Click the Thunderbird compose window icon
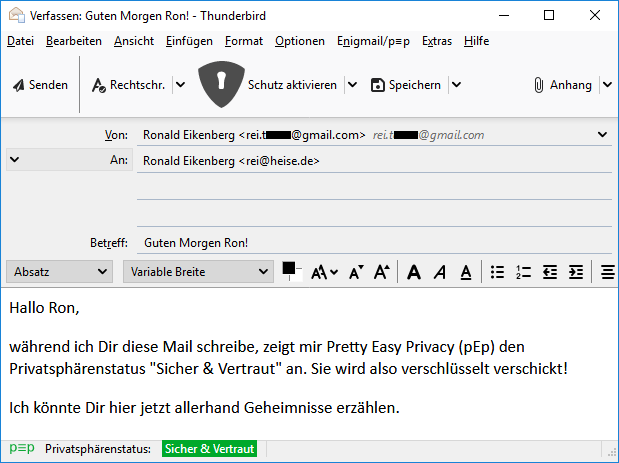 click(17, 15)
